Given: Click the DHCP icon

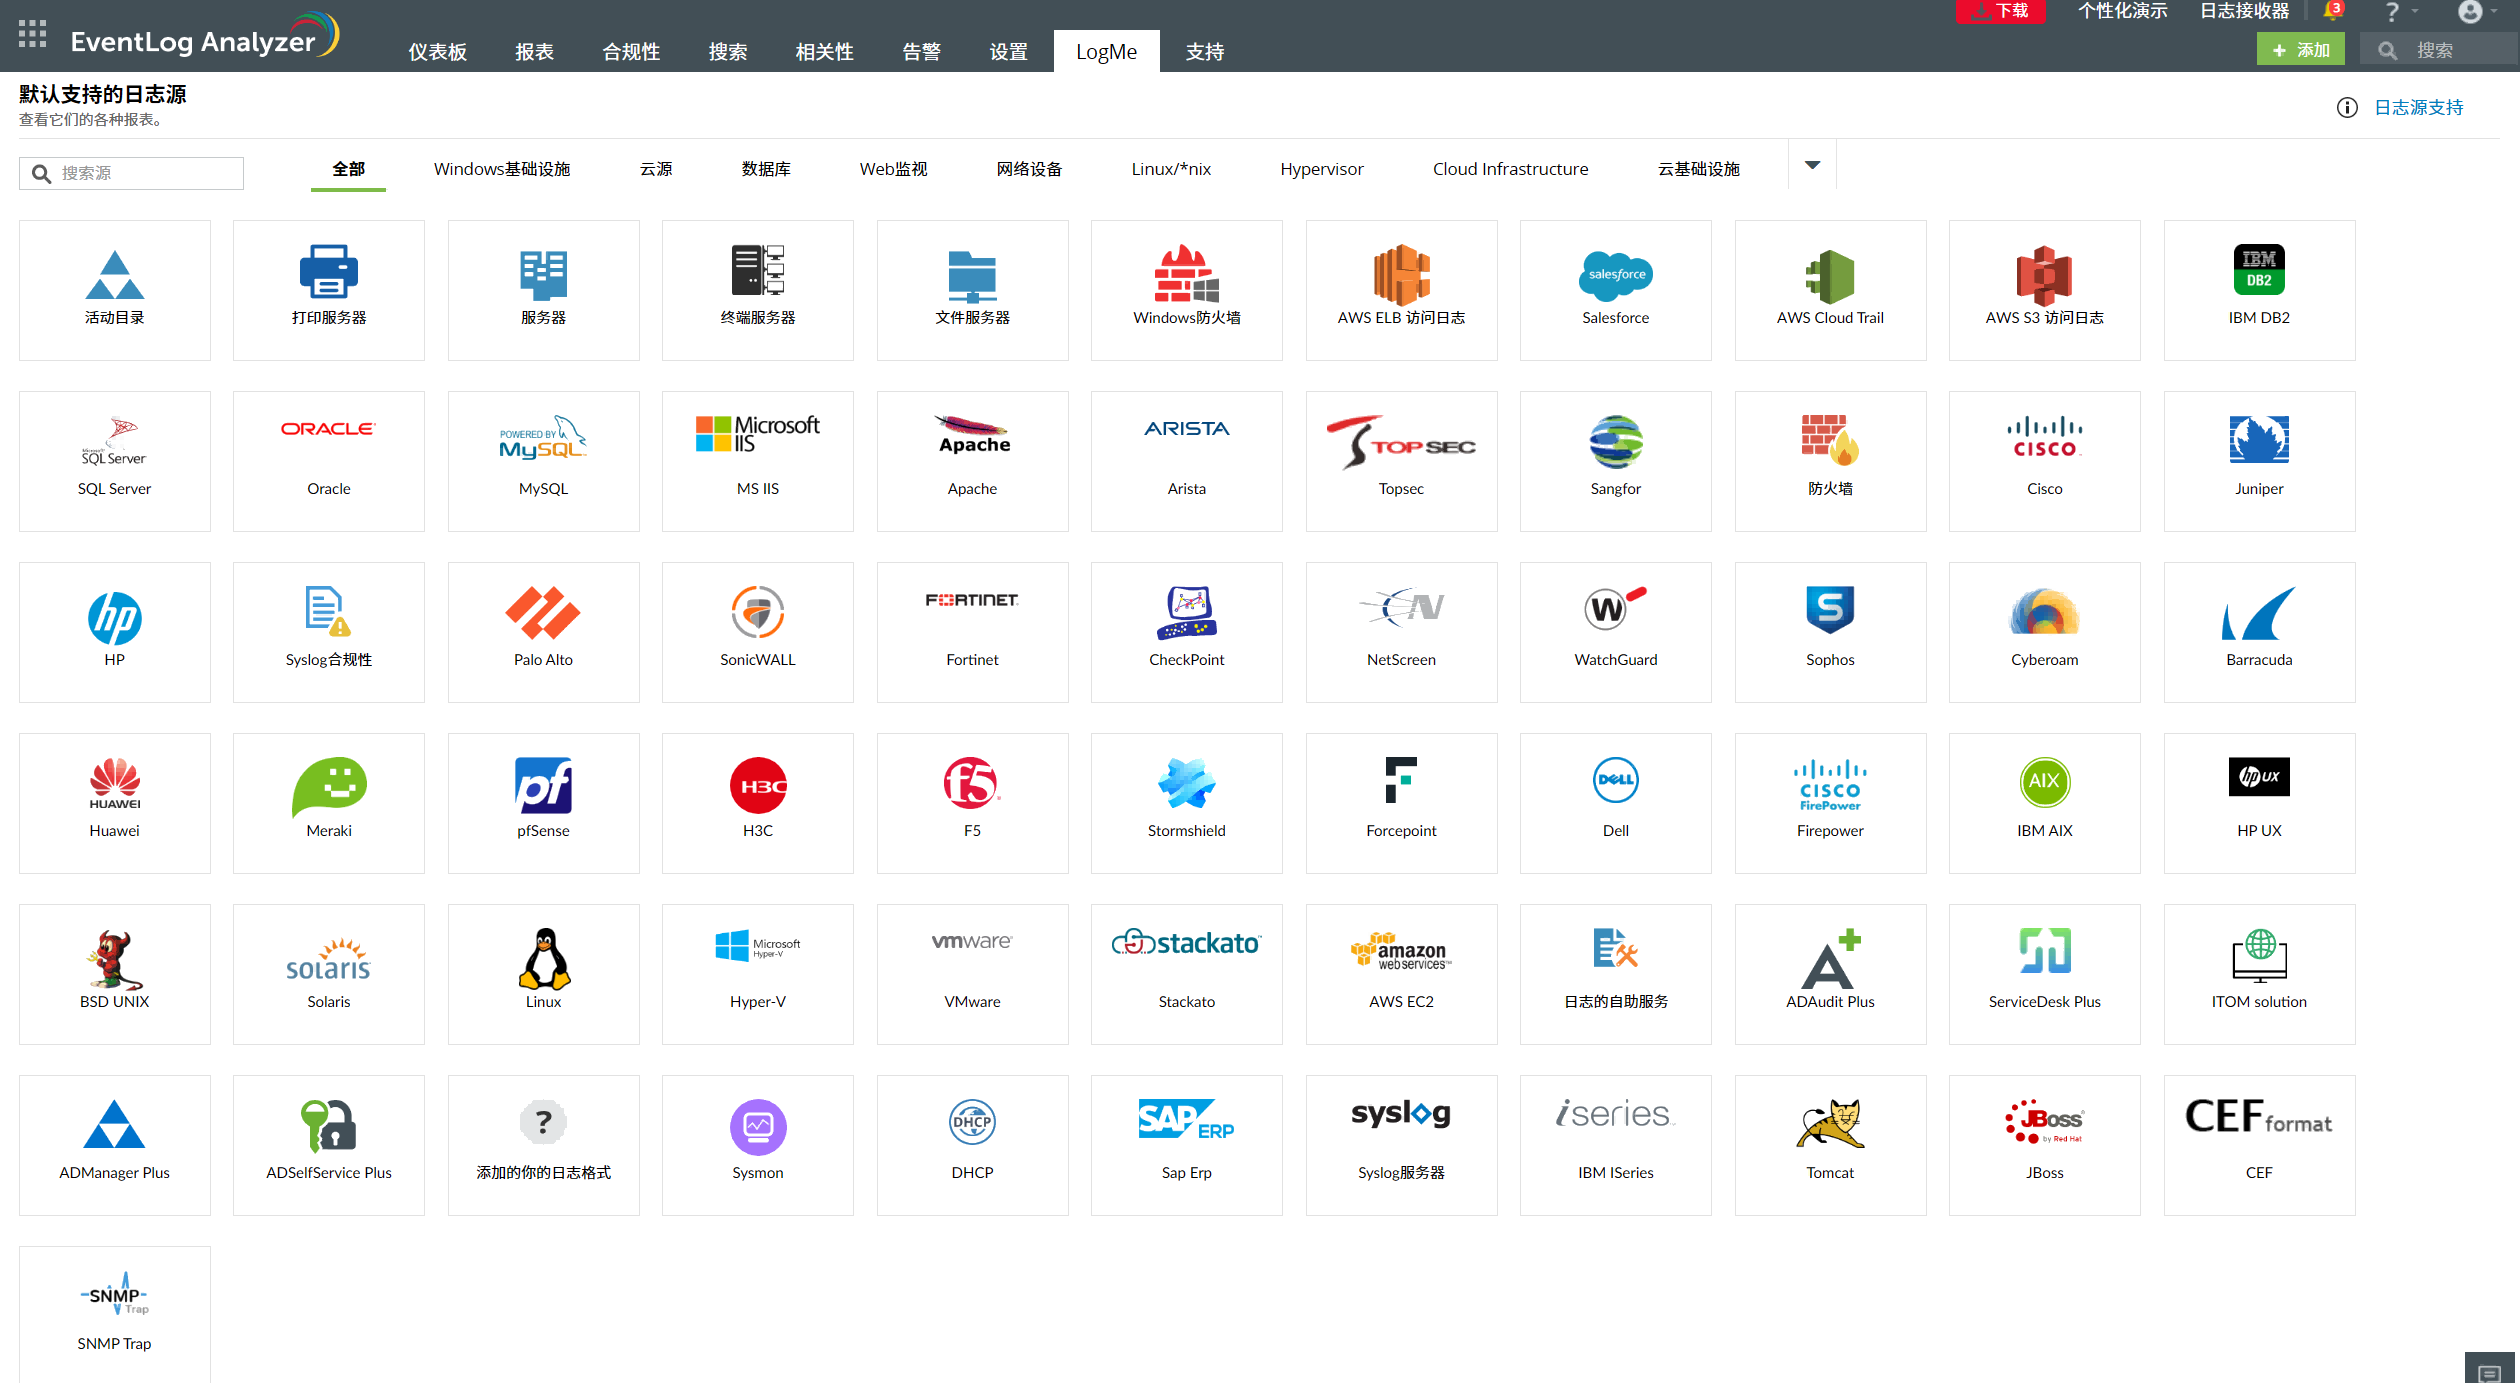Looking at the screenshot, I should 972,1122.
